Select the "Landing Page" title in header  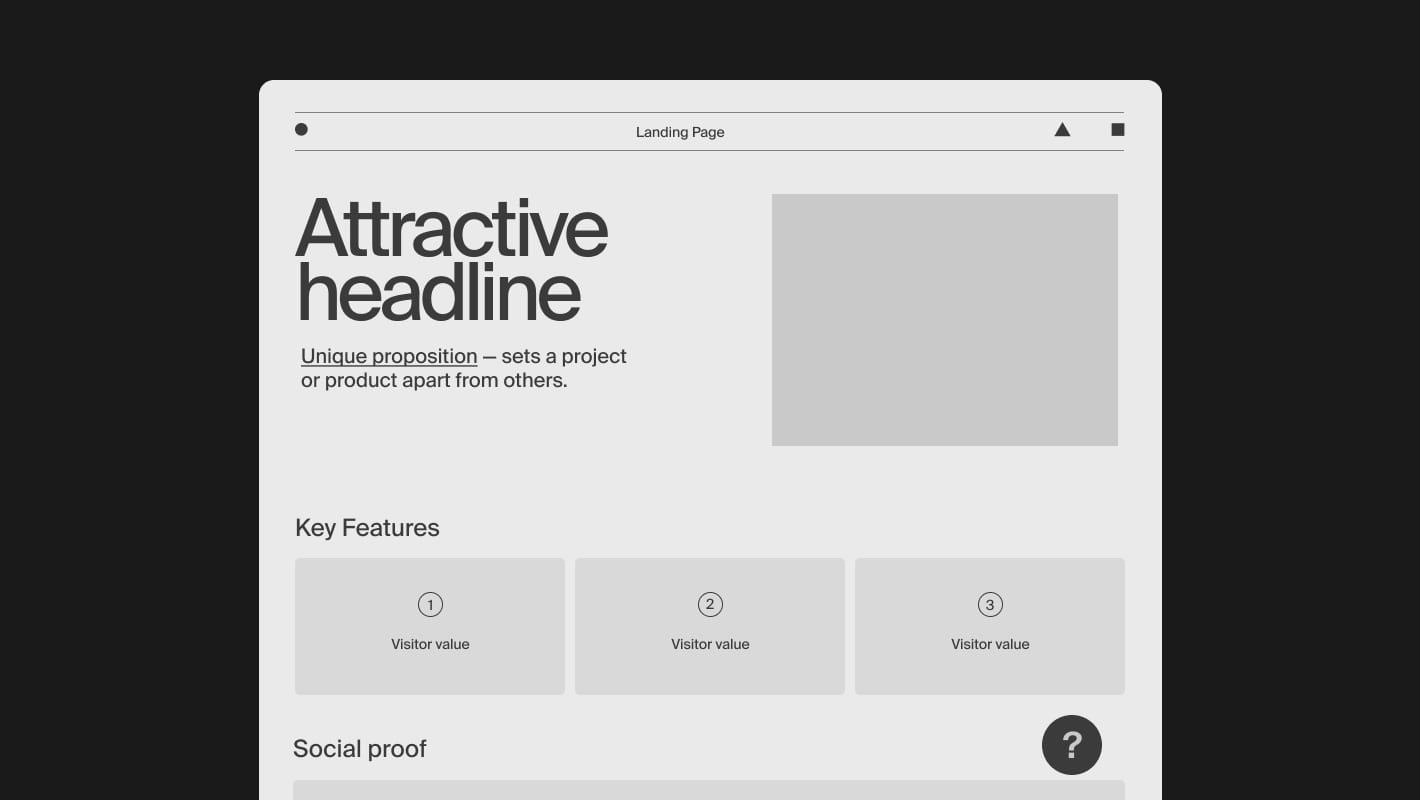(x=680, y=132)
